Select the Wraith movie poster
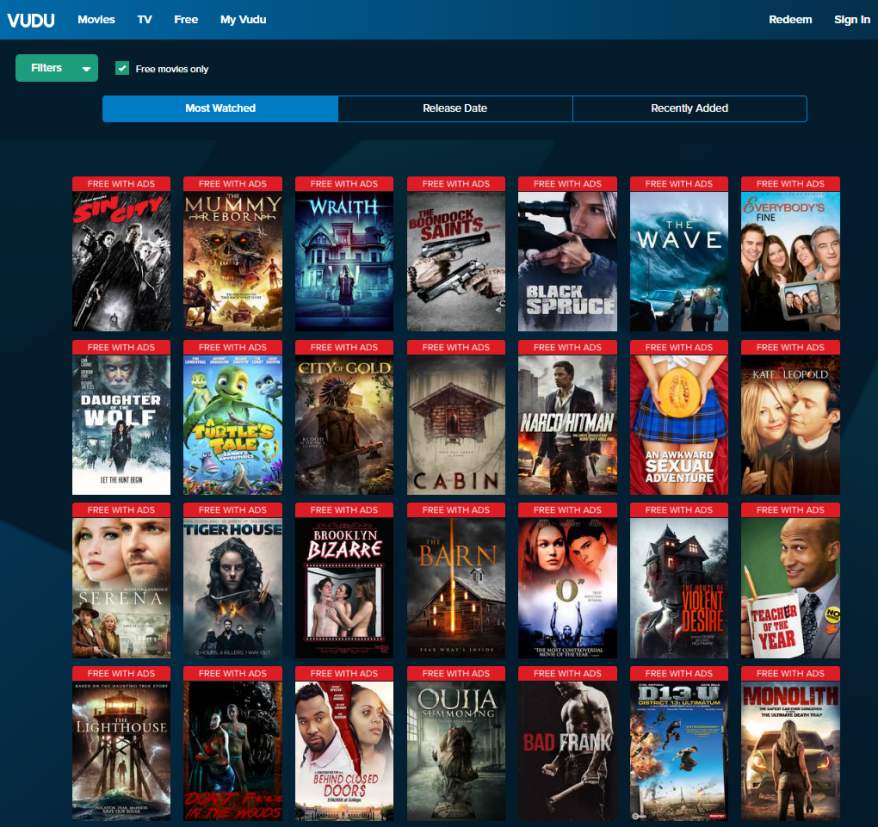878x827 pixels. pos(344,254)
